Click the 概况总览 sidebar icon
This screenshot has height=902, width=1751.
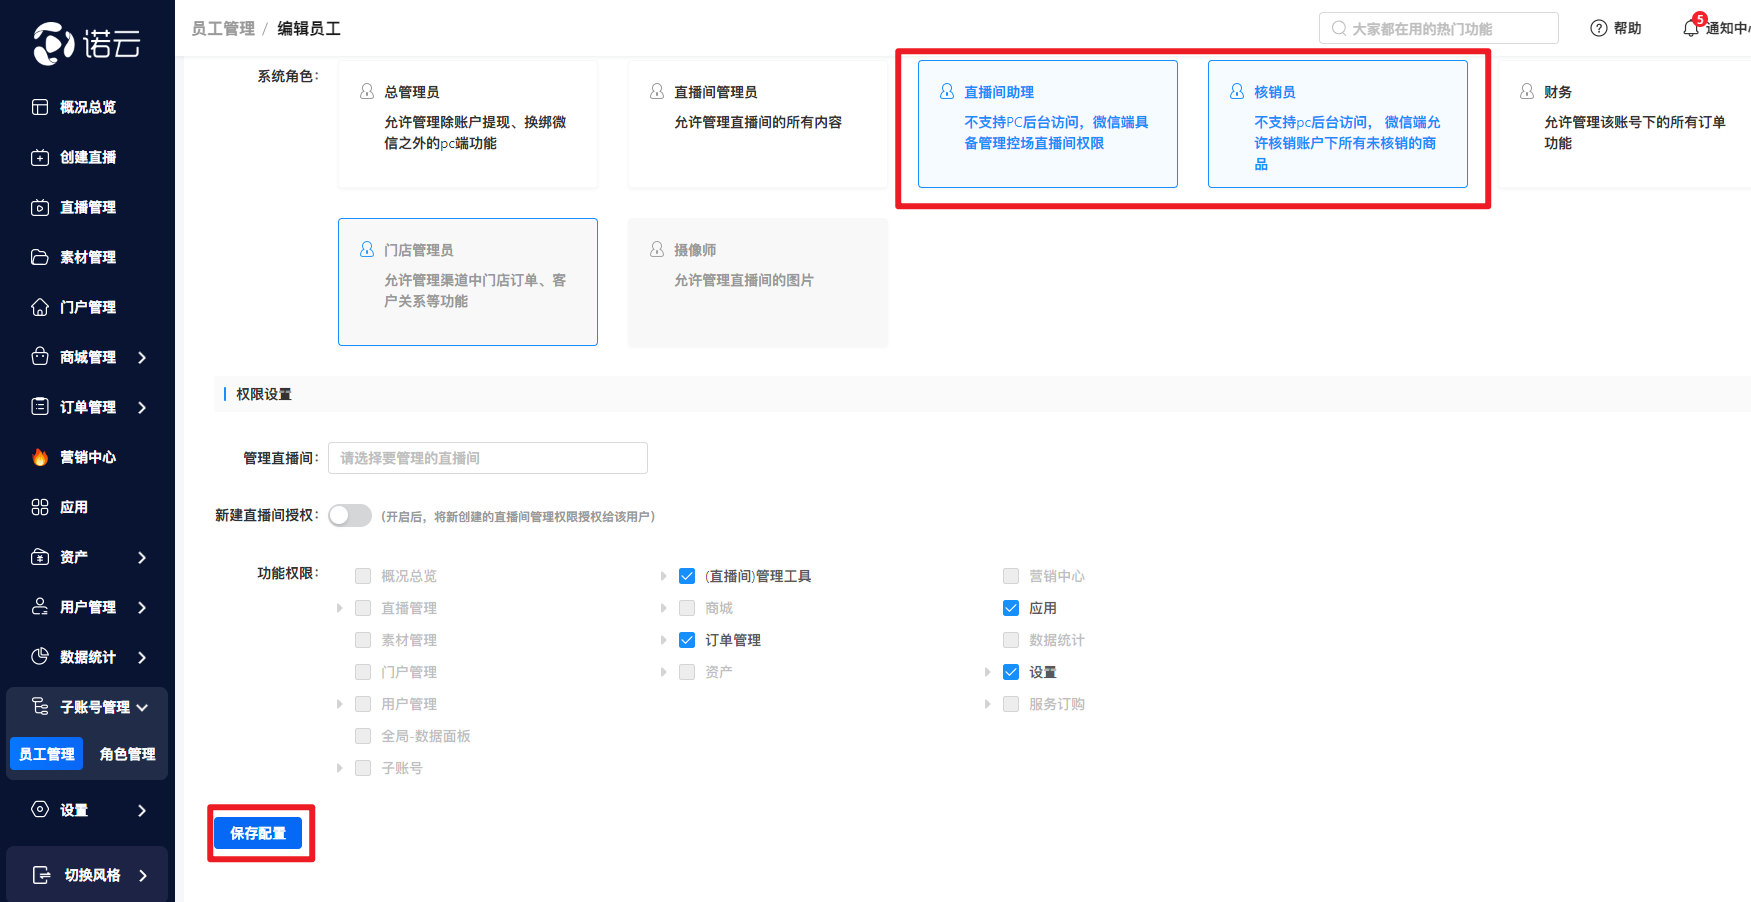click(40, 107)
